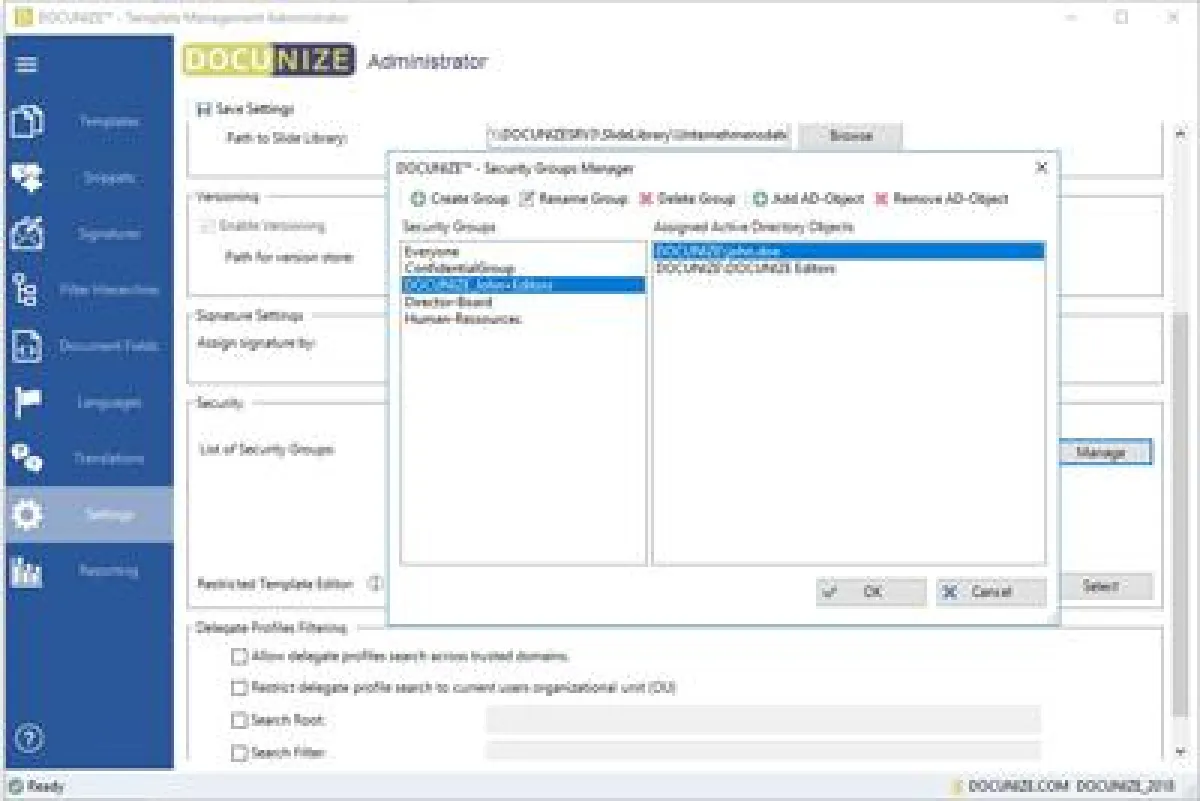Check Restrict delegate profile search to OU
This screenshot has height=801, width=1200.
pyautogui.click(x=239, y=688)
